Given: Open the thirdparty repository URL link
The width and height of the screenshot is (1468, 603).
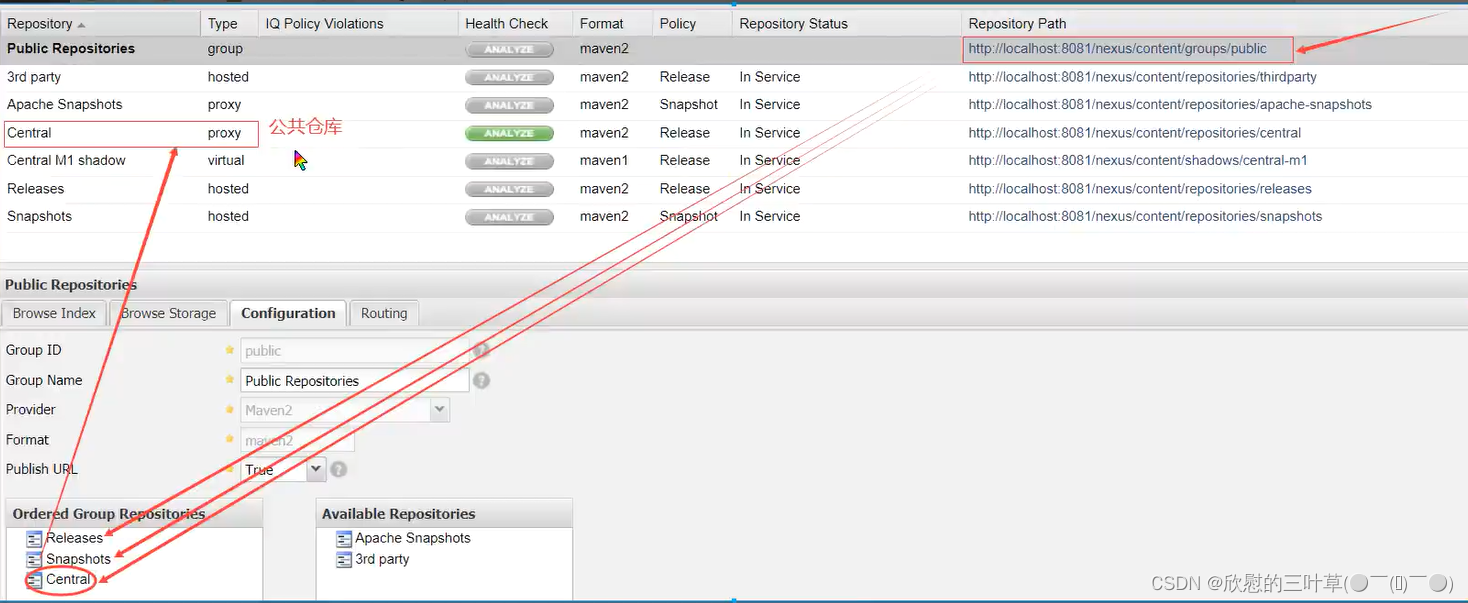Looking at the screenshot, I should point(1142,77).
